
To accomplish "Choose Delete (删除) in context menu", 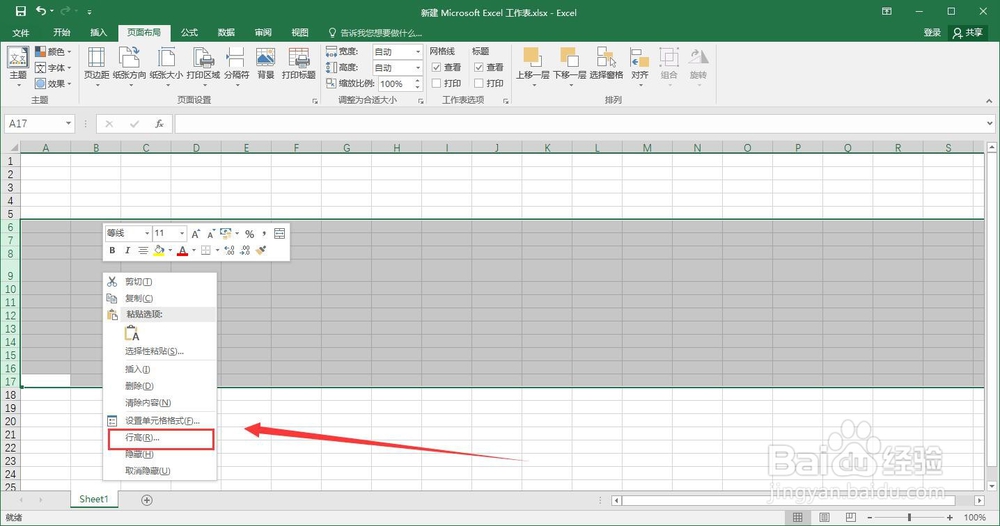I will point(161,386).
